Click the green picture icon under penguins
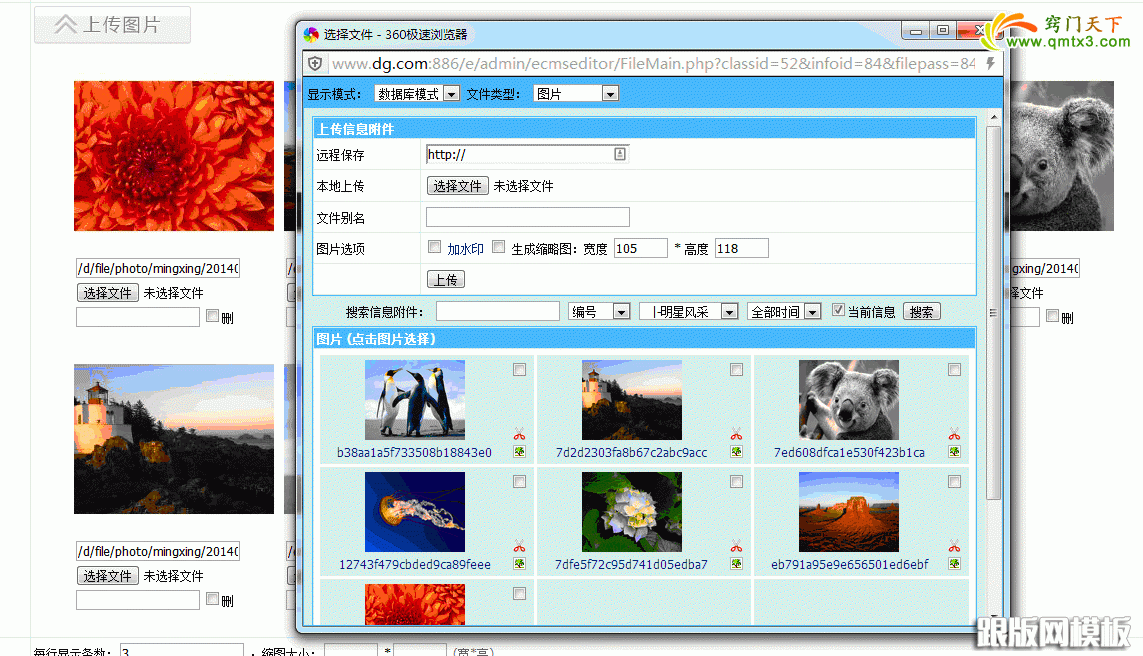 point(519,452)
